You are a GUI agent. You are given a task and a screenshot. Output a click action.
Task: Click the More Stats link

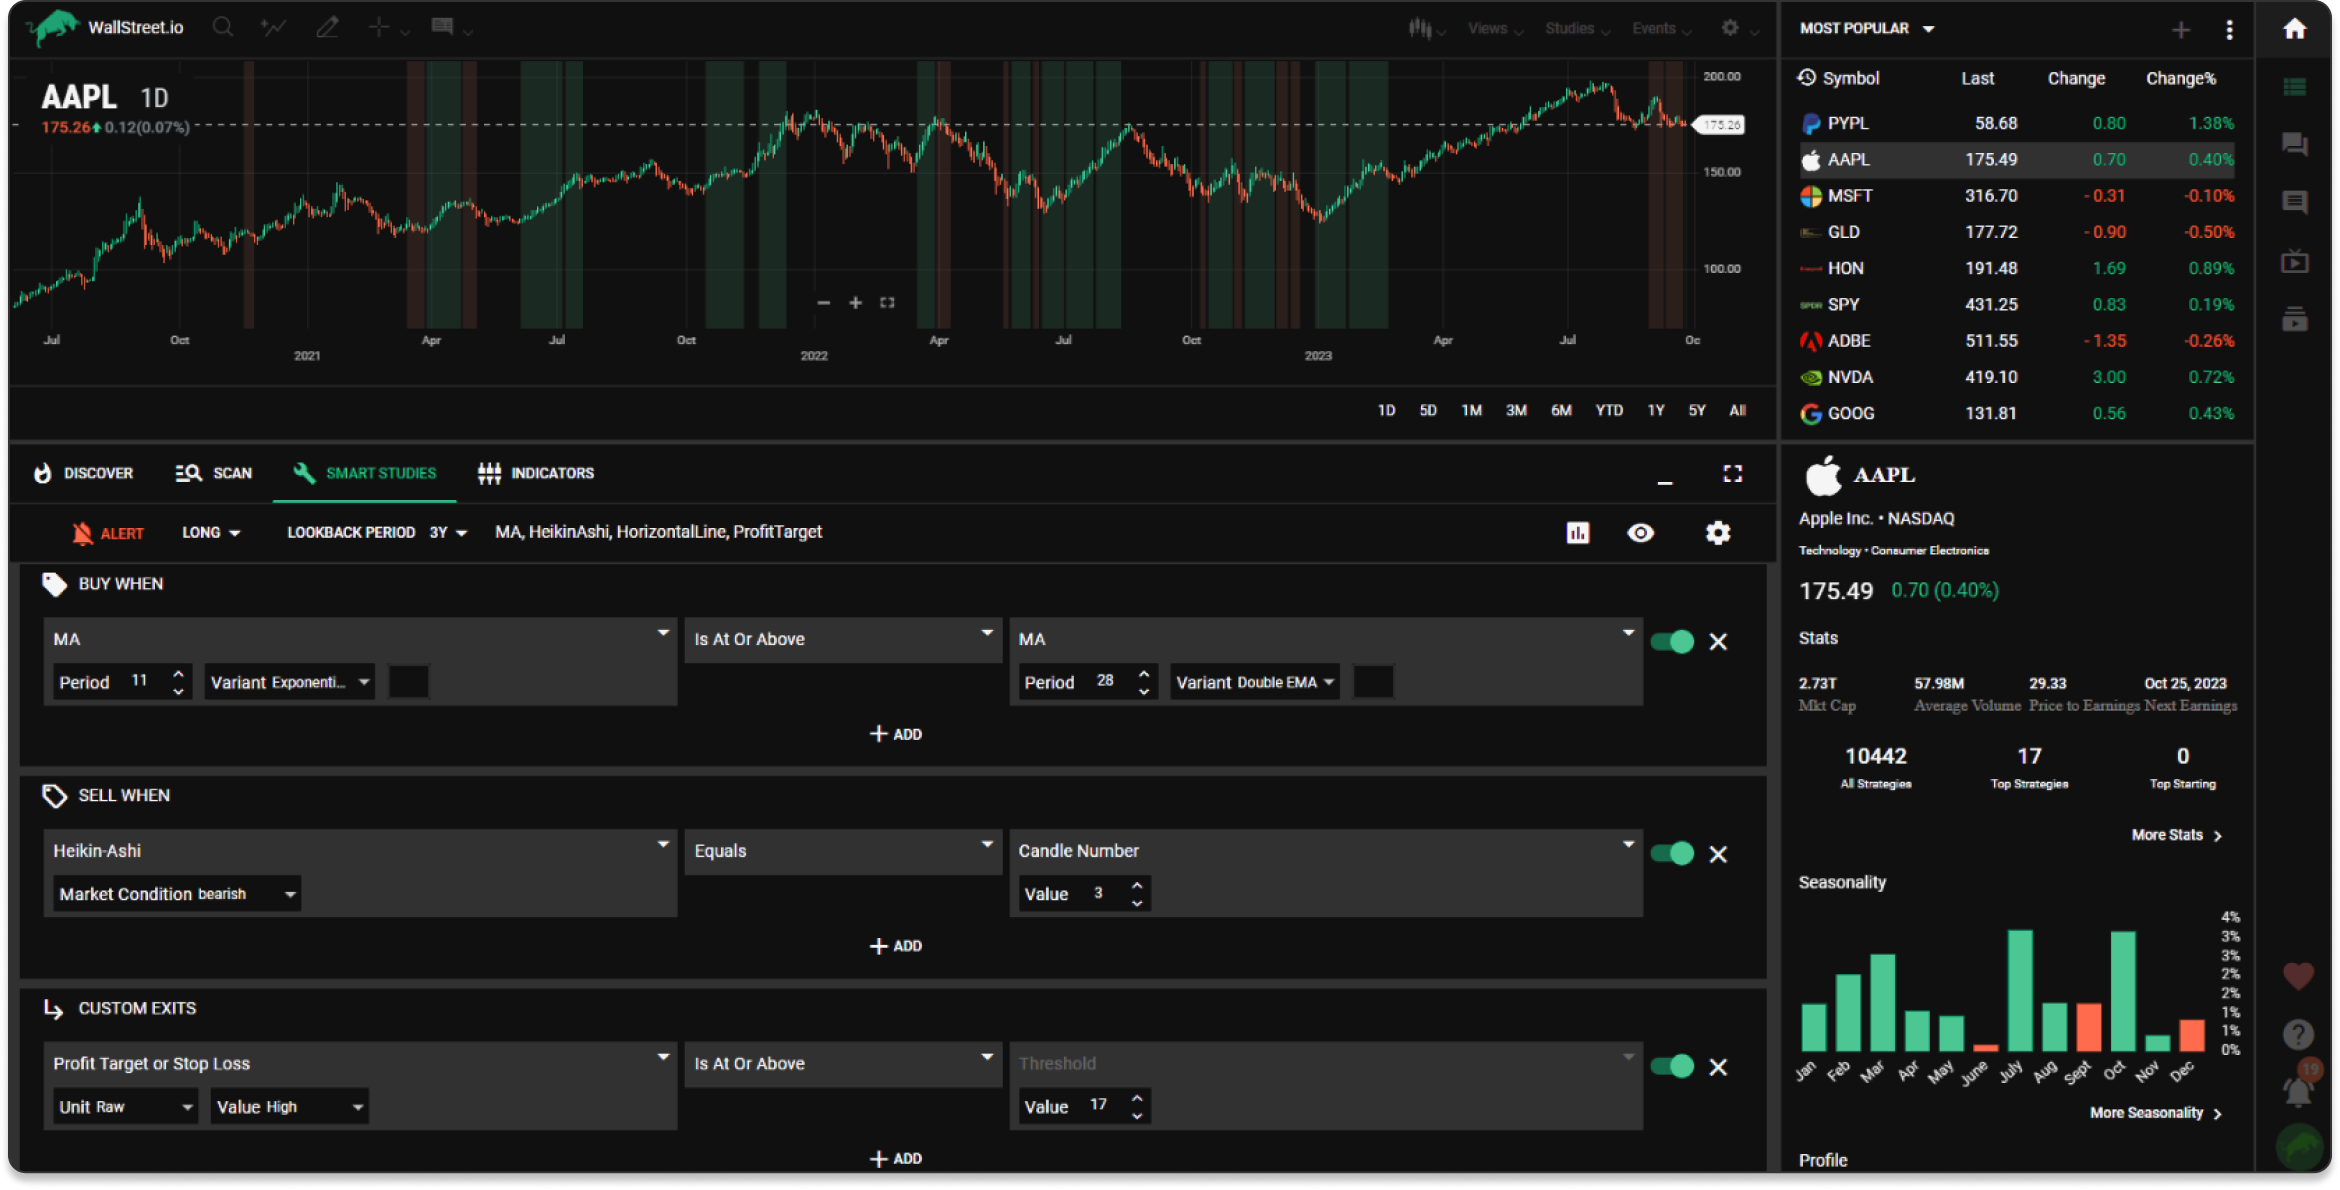[x=2177, y=835]
